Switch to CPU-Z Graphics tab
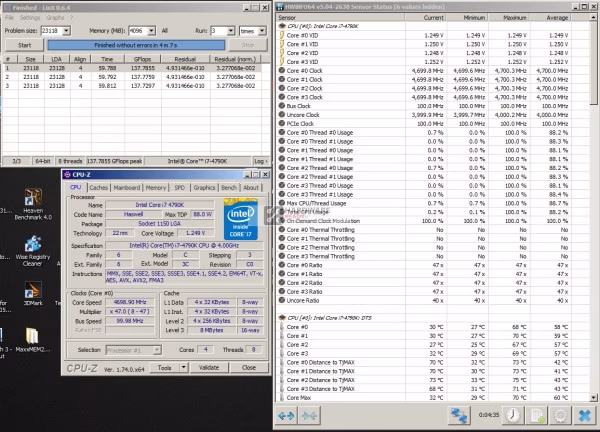Viewport: 600px width, 432px height. click(x=204, y=187)
